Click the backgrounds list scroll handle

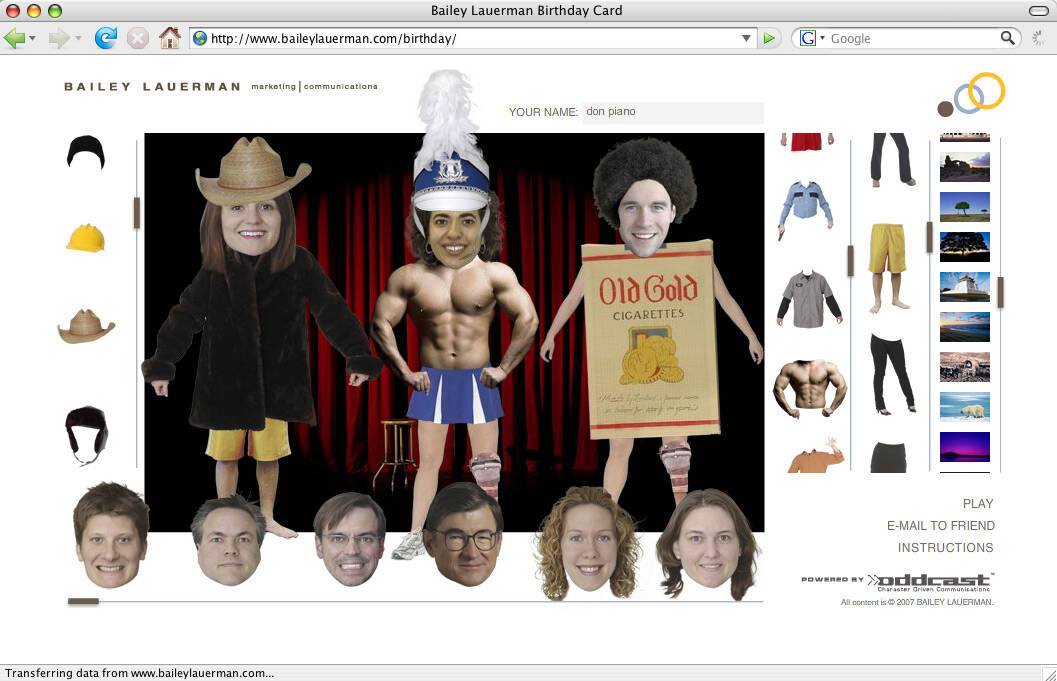point(1000,293)
